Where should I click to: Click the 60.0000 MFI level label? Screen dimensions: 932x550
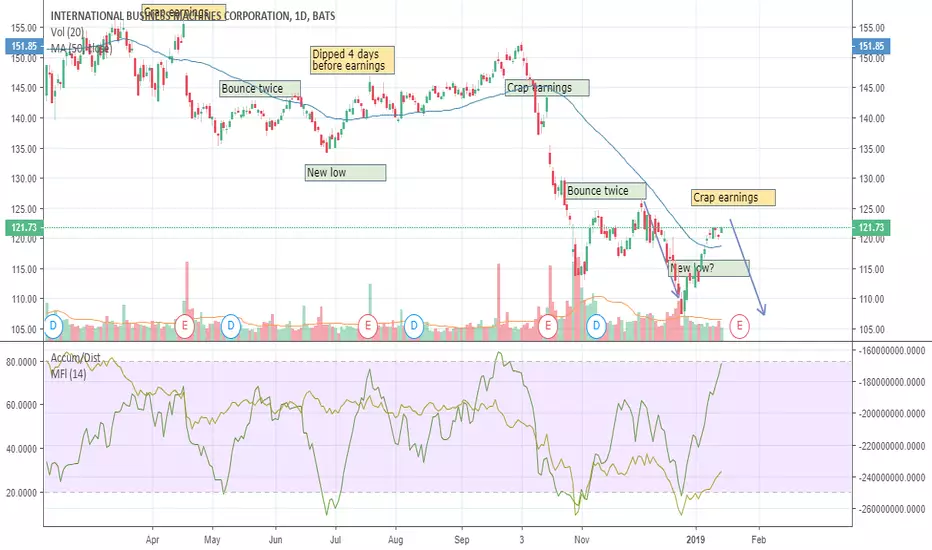coord(21,405)
